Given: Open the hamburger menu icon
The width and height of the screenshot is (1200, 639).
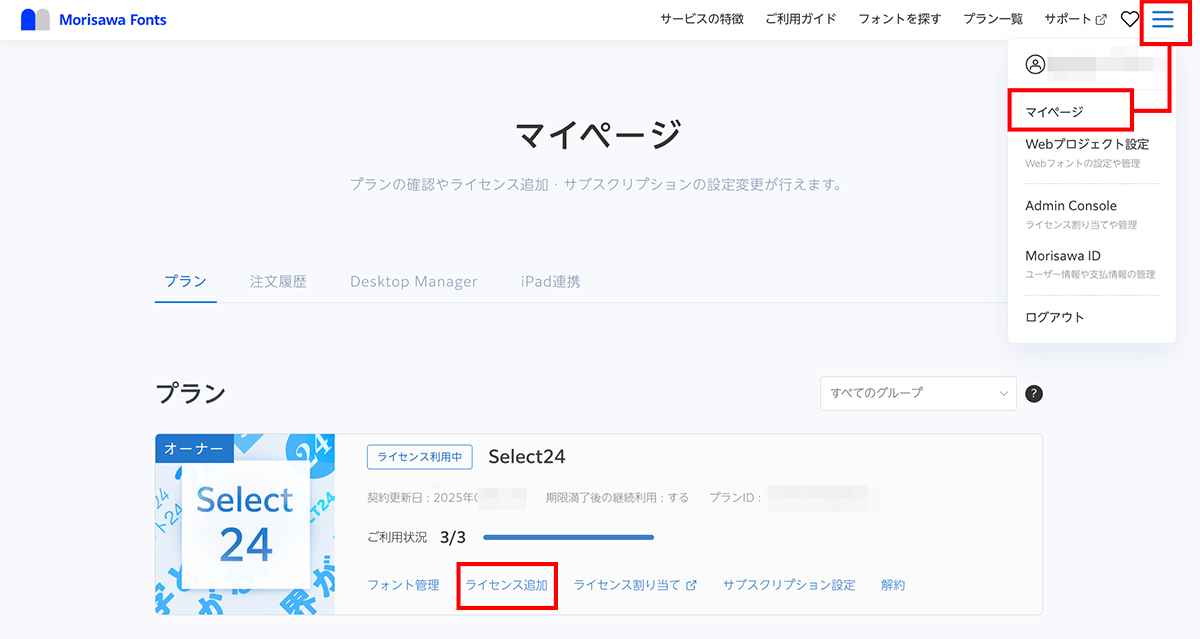Looking at the screenshot, I should point(1163,19).
